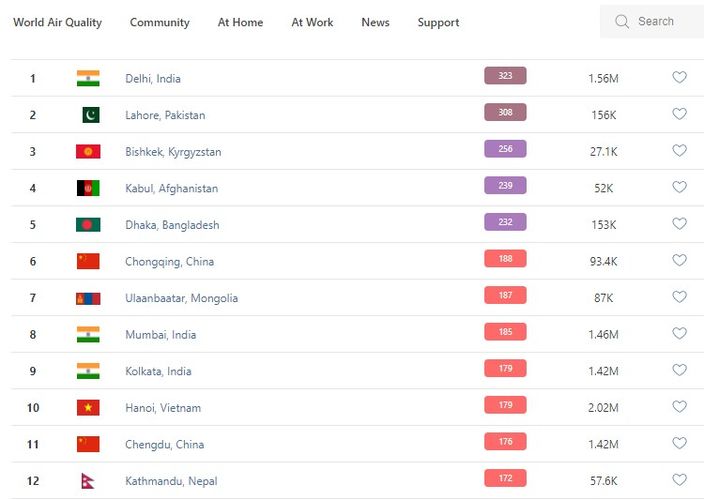Click the search magnifier icon
Viewport: 704px width, 500px height.
click(622, 22)
